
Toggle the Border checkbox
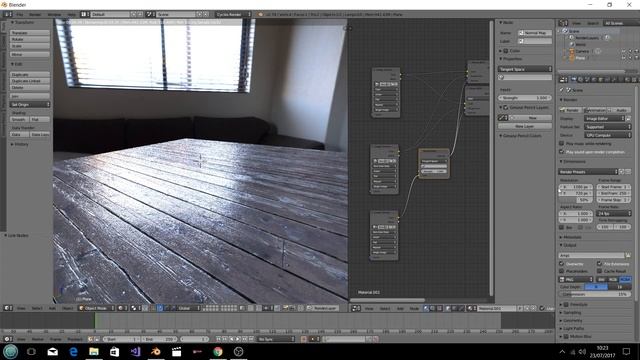562,227
